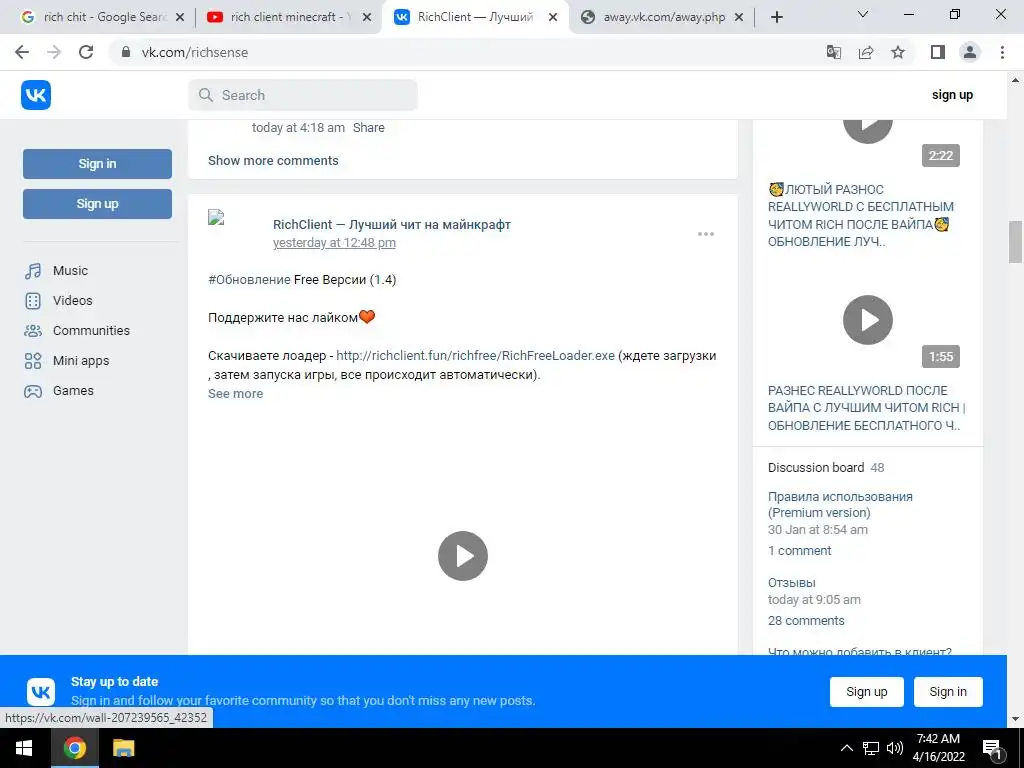Focus the VK Search field

point(303,95)
